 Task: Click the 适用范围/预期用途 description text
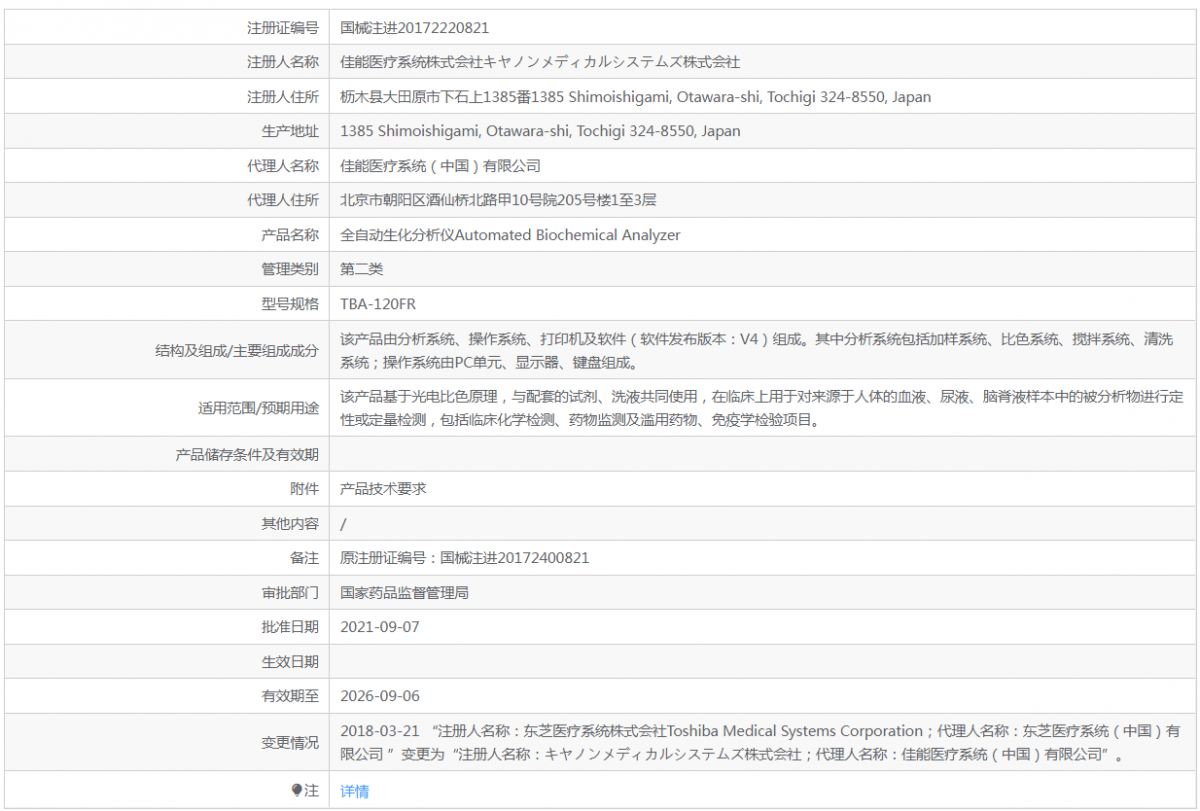click(762, 409)
